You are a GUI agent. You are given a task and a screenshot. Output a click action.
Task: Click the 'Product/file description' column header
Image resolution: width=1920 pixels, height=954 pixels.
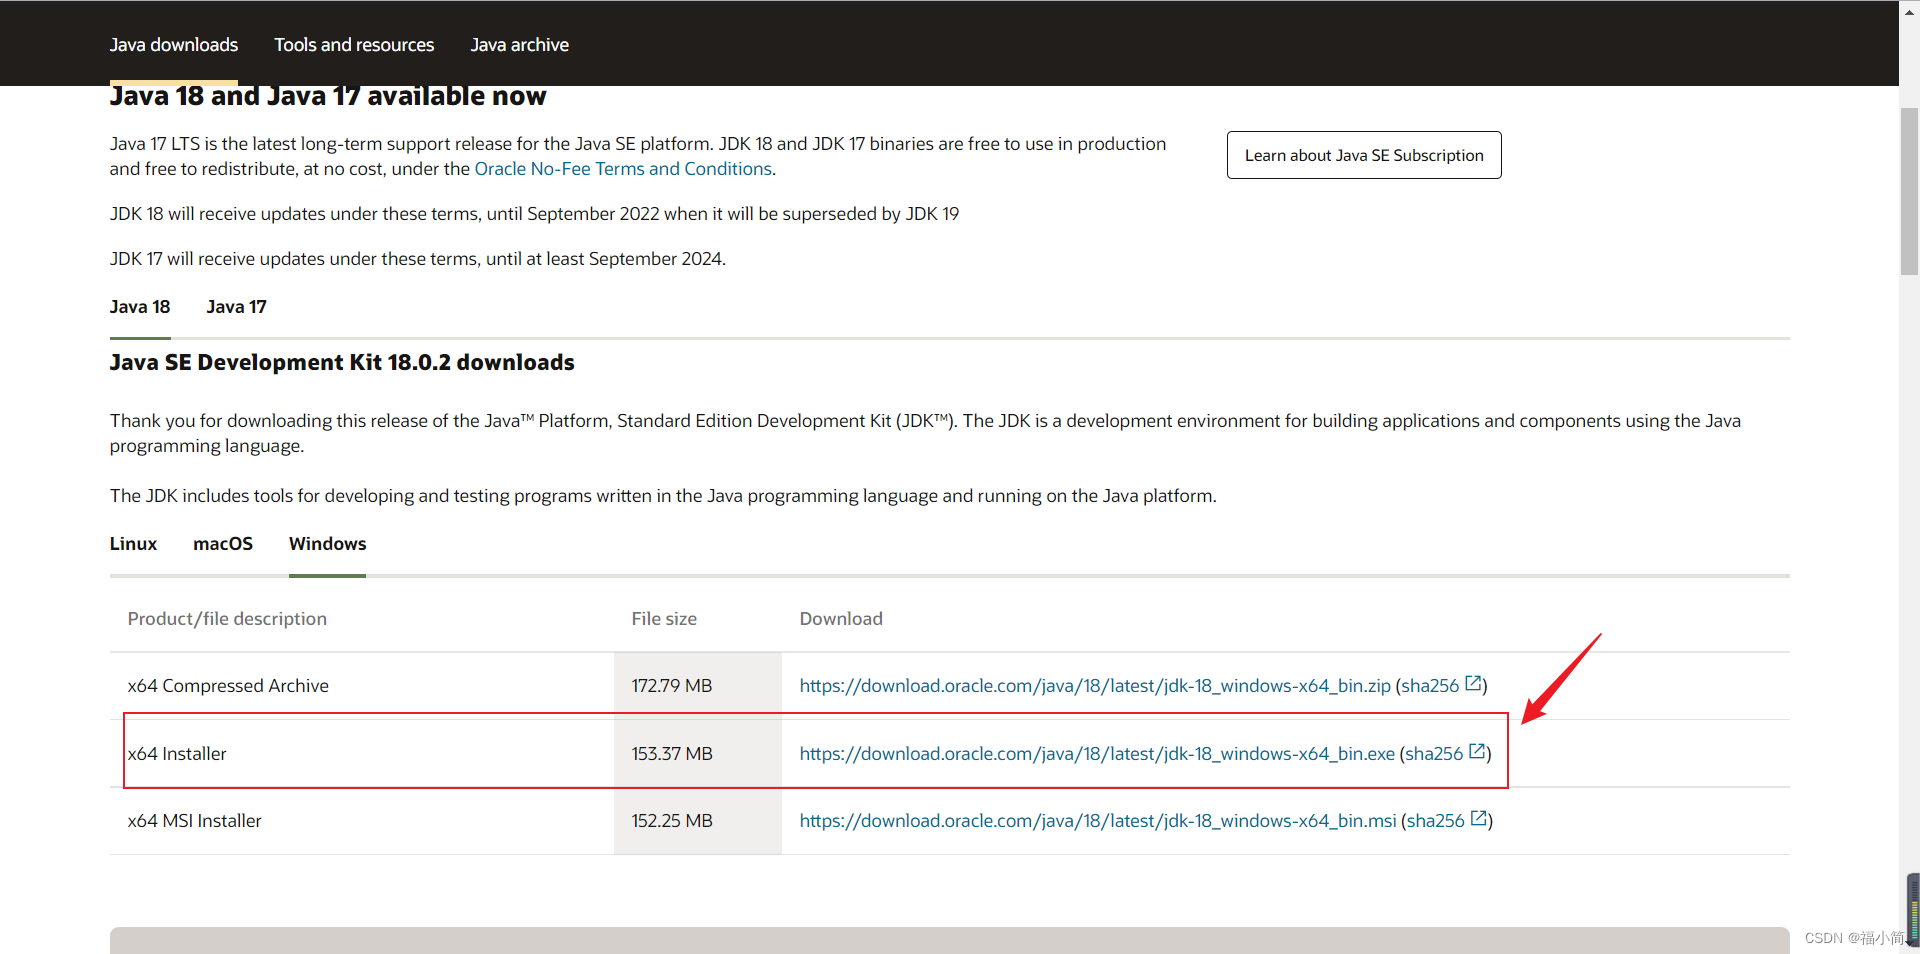[227, 619]
